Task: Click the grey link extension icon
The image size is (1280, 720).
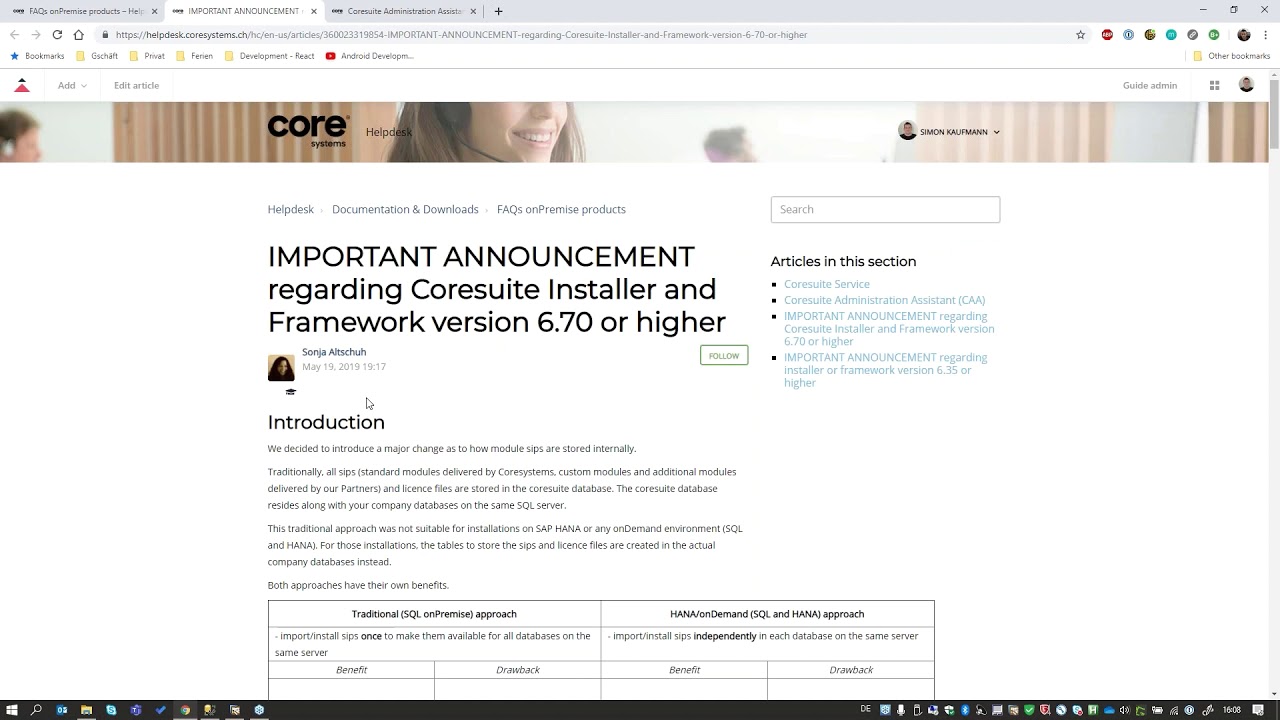Action: (x=1192, y=34)
